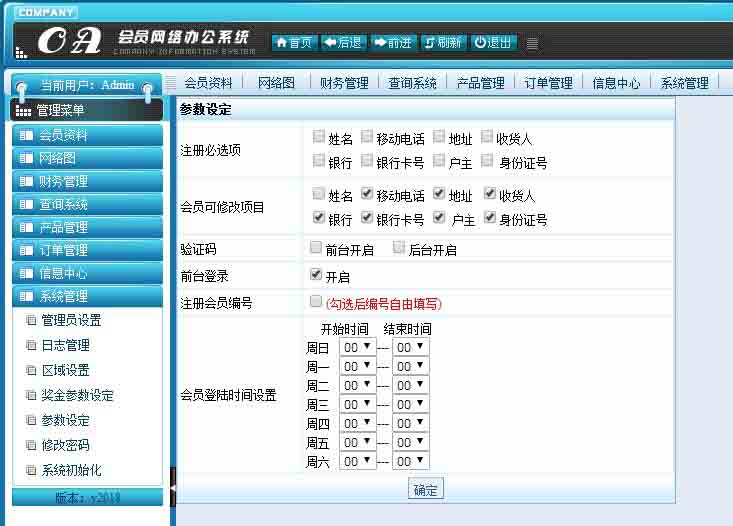Screen dimensions: 733x526
Task: Open the 周三 end time dropdown
Action: [x=410, y=405]
